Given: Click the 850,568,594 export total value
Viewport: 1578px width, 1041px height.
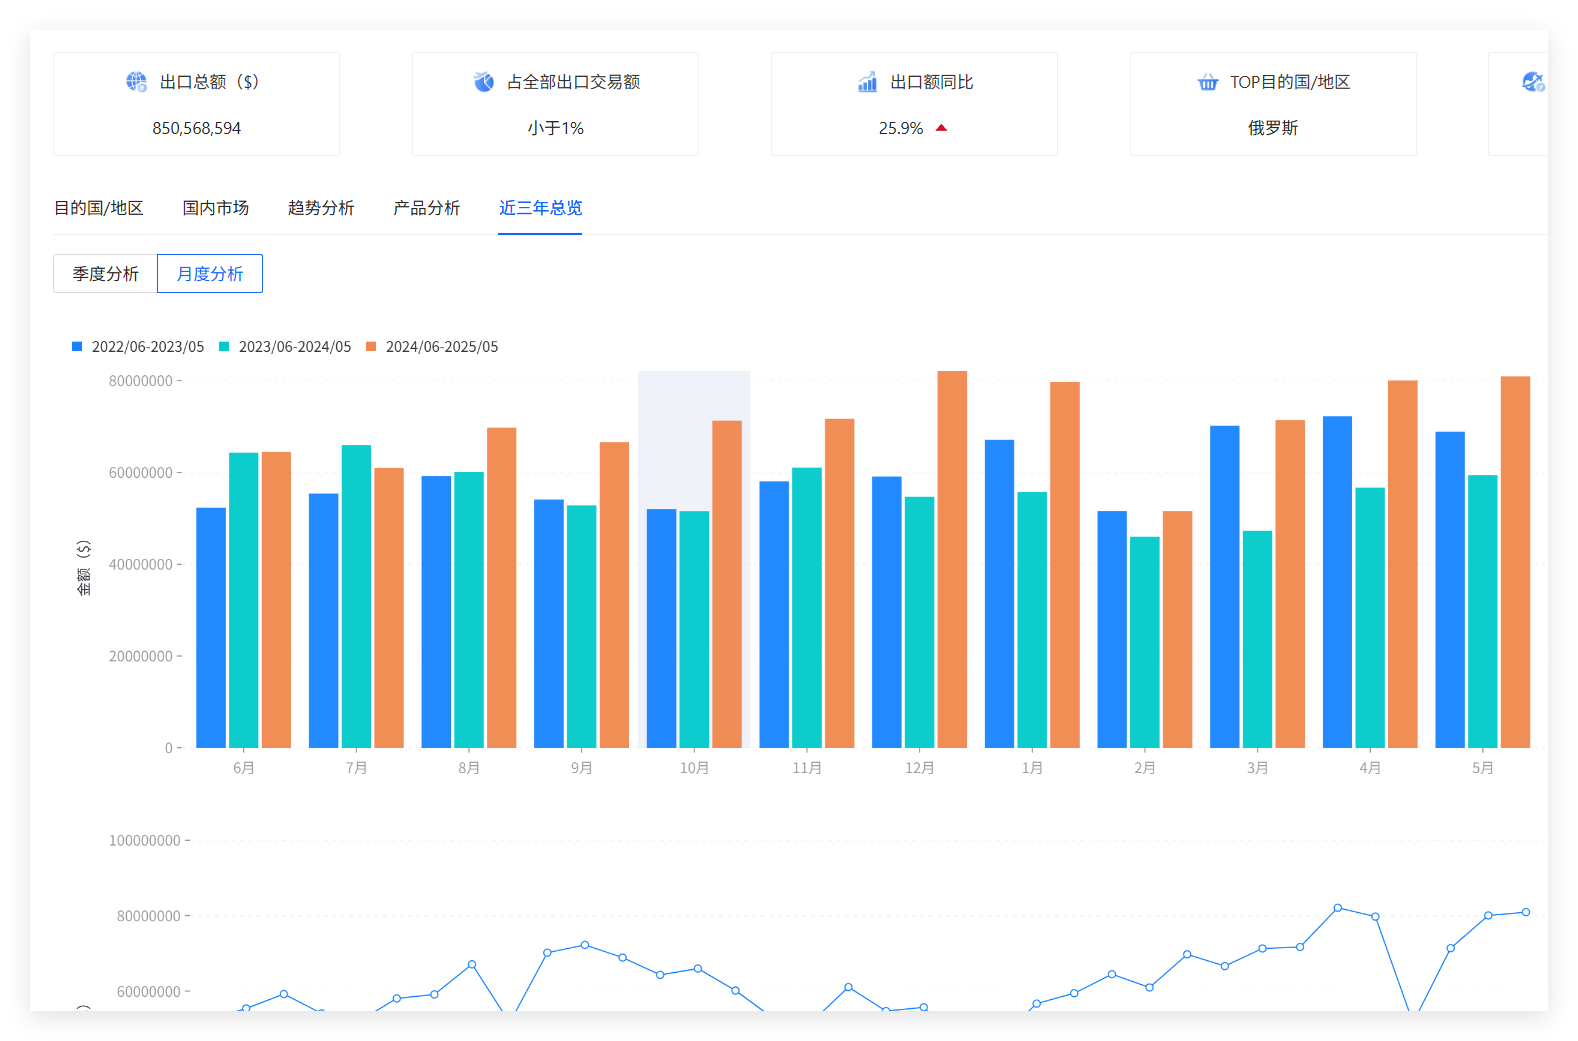Looking at the screenshot, I should pos(197,128).
